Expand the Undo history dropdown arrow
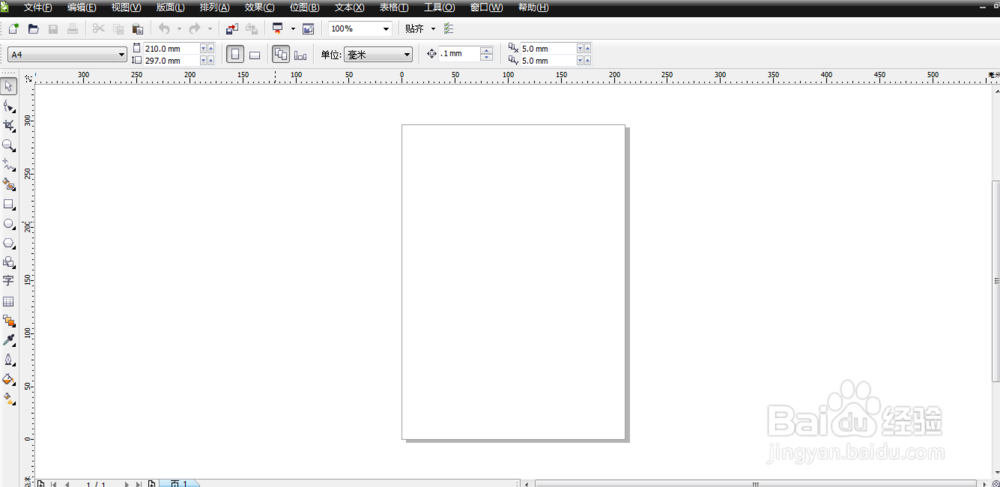The width and height of the screenshot is (1000, 487). click(179, 29)
